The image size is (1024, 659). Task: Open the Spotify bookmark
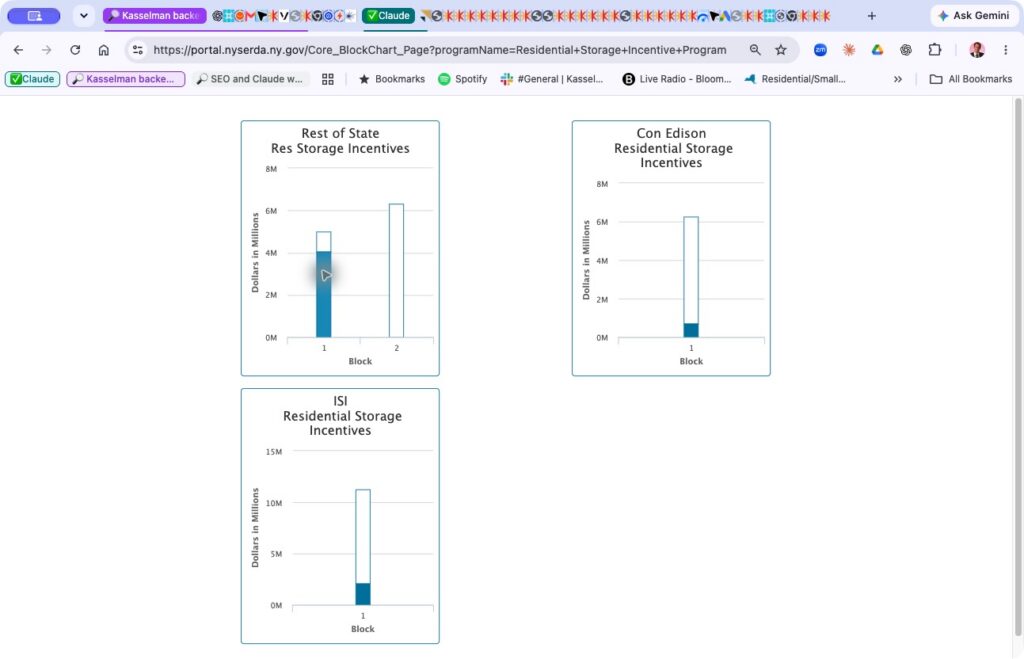[x=462, y=79]
